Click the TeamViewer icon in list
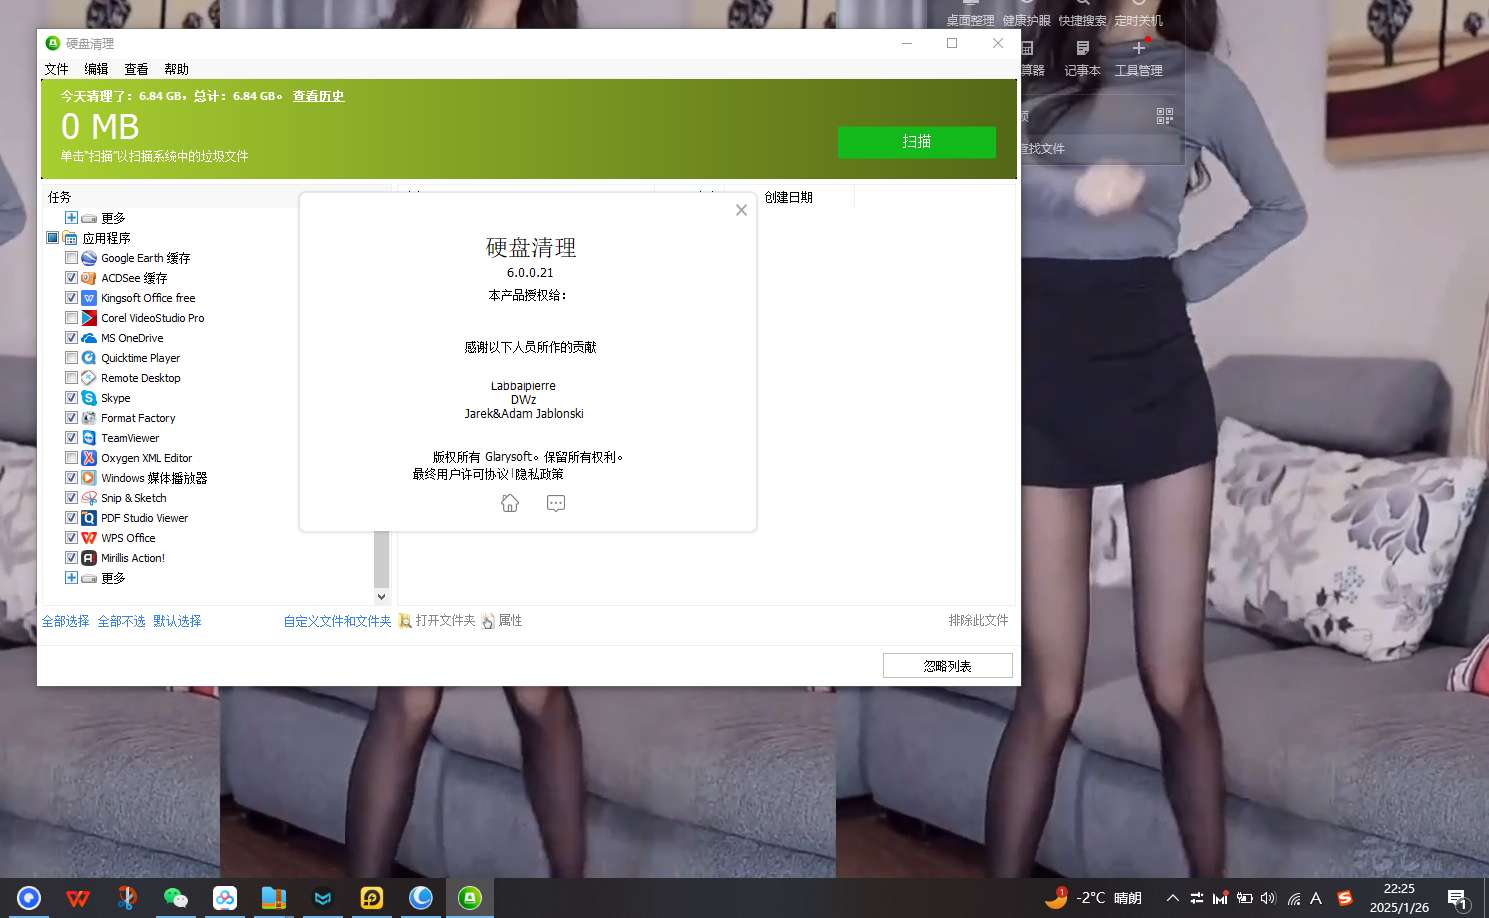The width and height of the screenshot is (1489, 918). pos(89,438)
